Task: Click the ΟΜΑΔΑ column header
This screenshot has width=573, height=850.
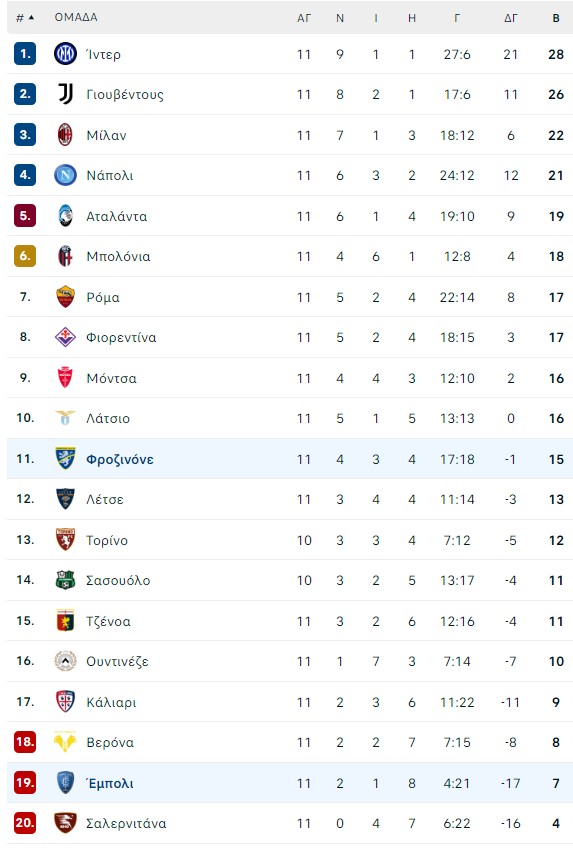Action: (76, 17)
